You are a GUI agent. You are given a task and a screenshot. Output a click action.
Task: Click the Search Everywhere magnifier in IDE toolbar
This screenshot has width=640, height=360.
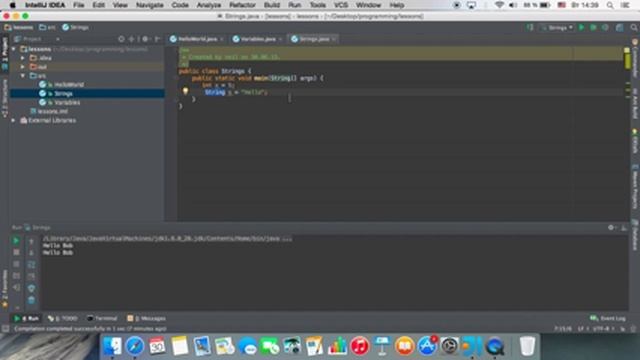(634, 27)
